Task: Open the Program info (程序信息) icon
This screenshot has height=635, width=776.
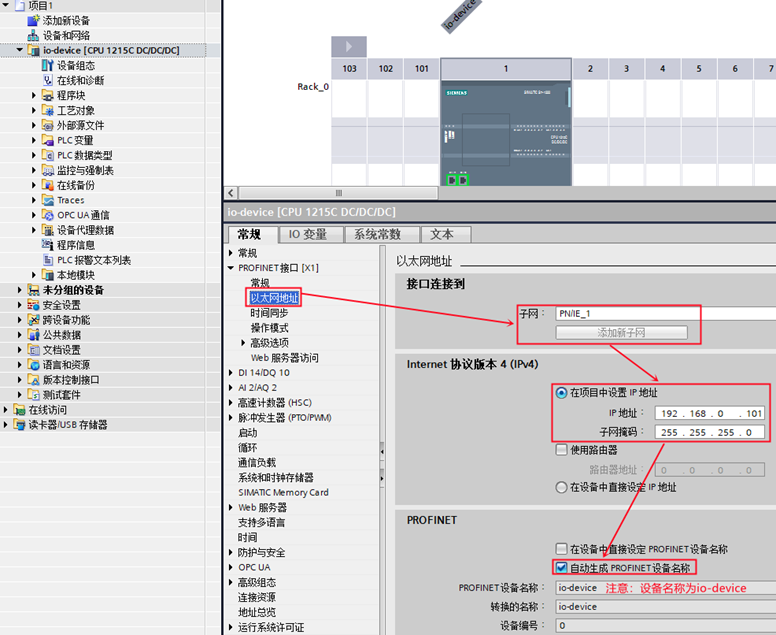Action: coord(48,245)
